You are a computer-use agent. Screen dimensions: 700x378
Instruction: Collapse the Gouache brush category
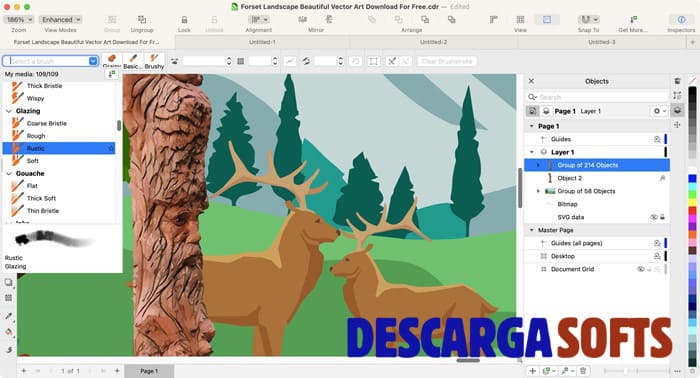point(9,173)
